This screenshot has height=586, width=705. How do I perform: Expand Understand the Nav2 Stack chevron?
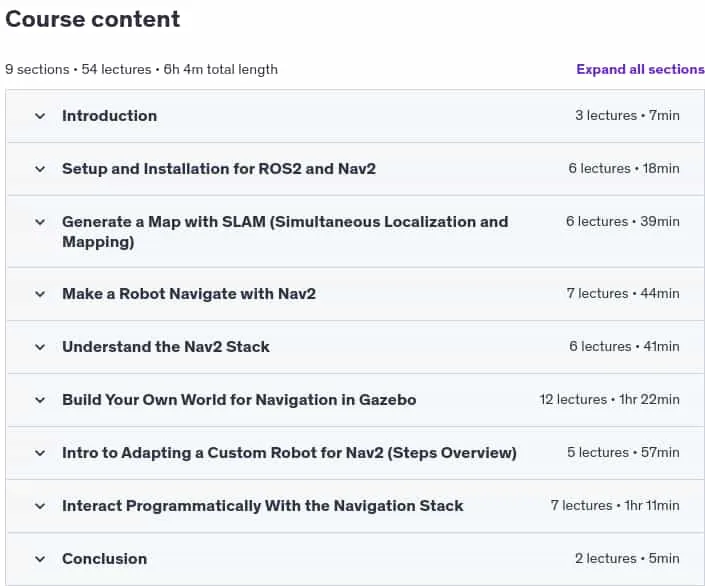40,347
